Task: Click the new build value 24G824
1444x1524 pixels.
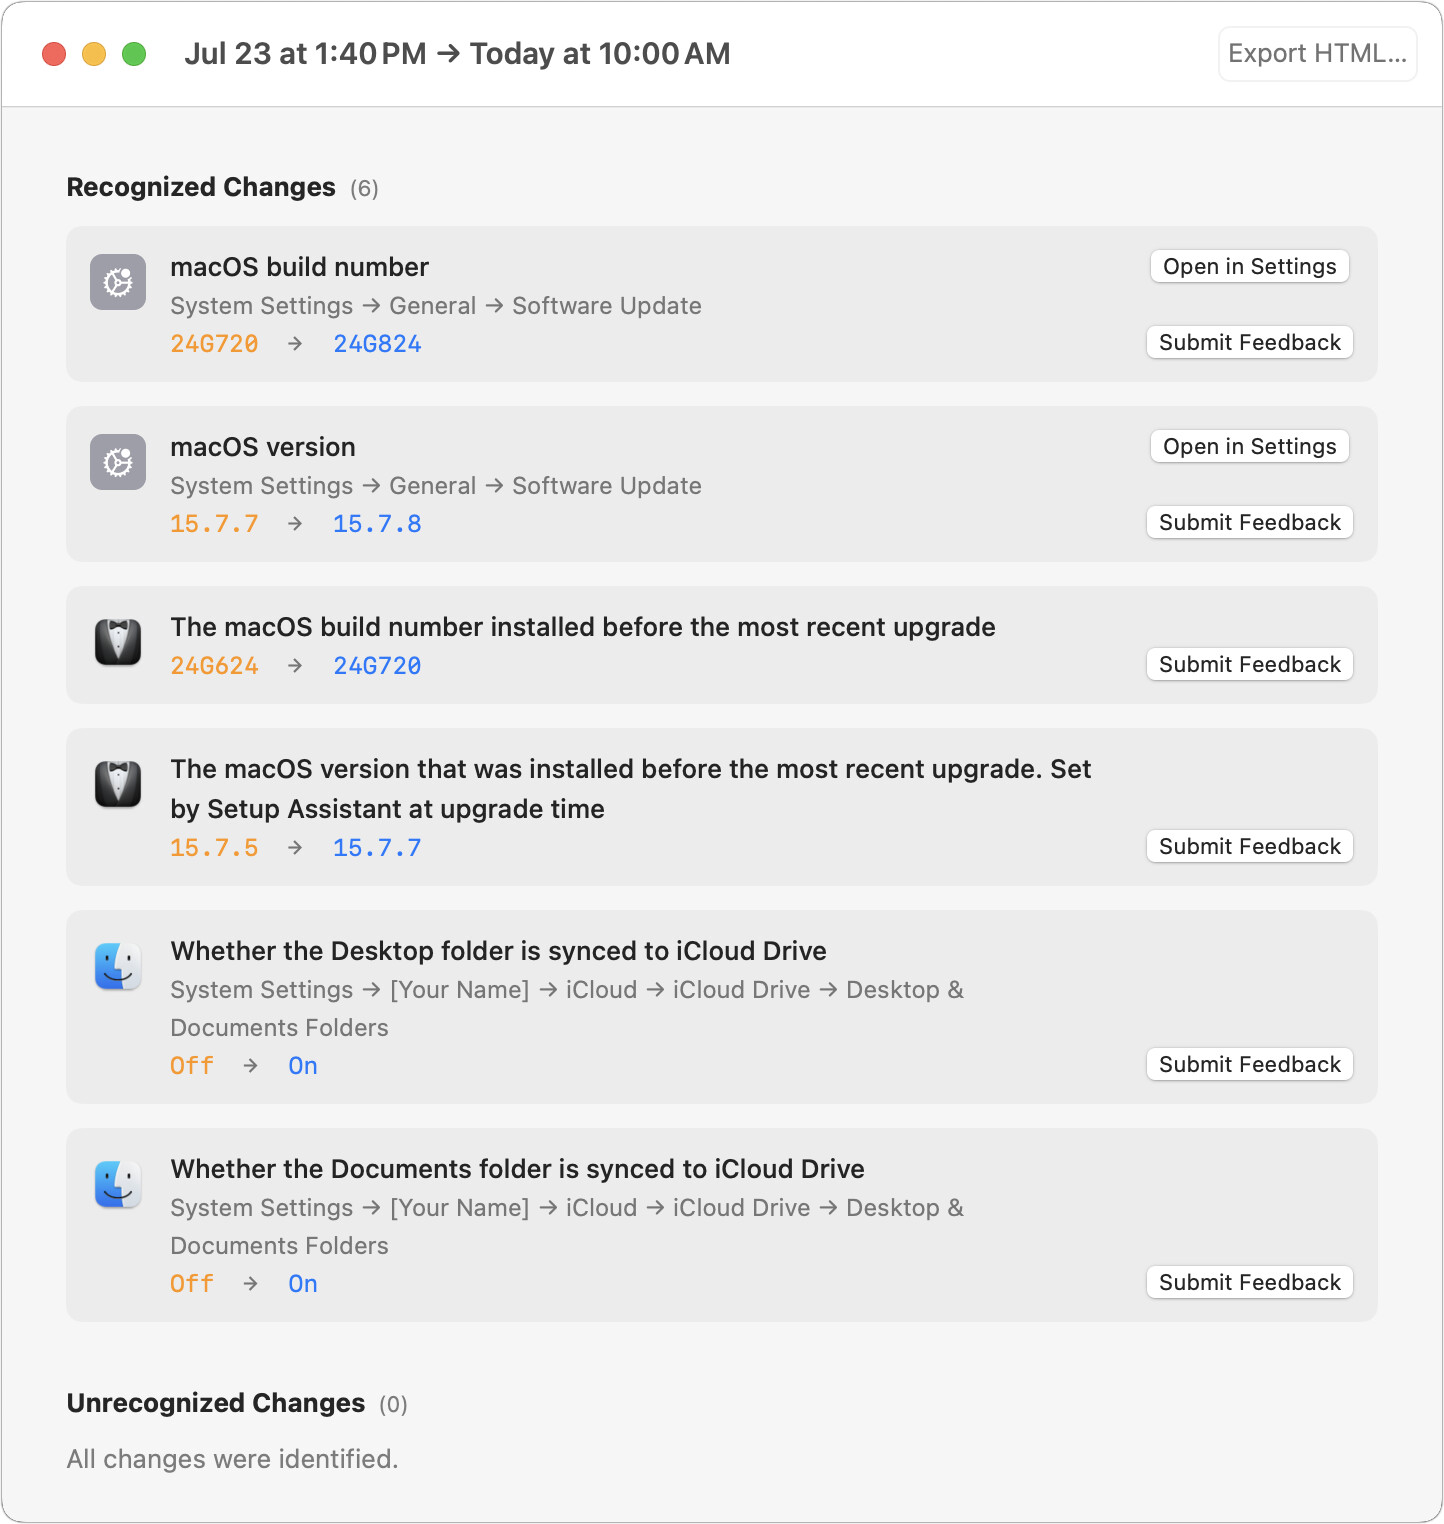Action: tap(377, 344)
